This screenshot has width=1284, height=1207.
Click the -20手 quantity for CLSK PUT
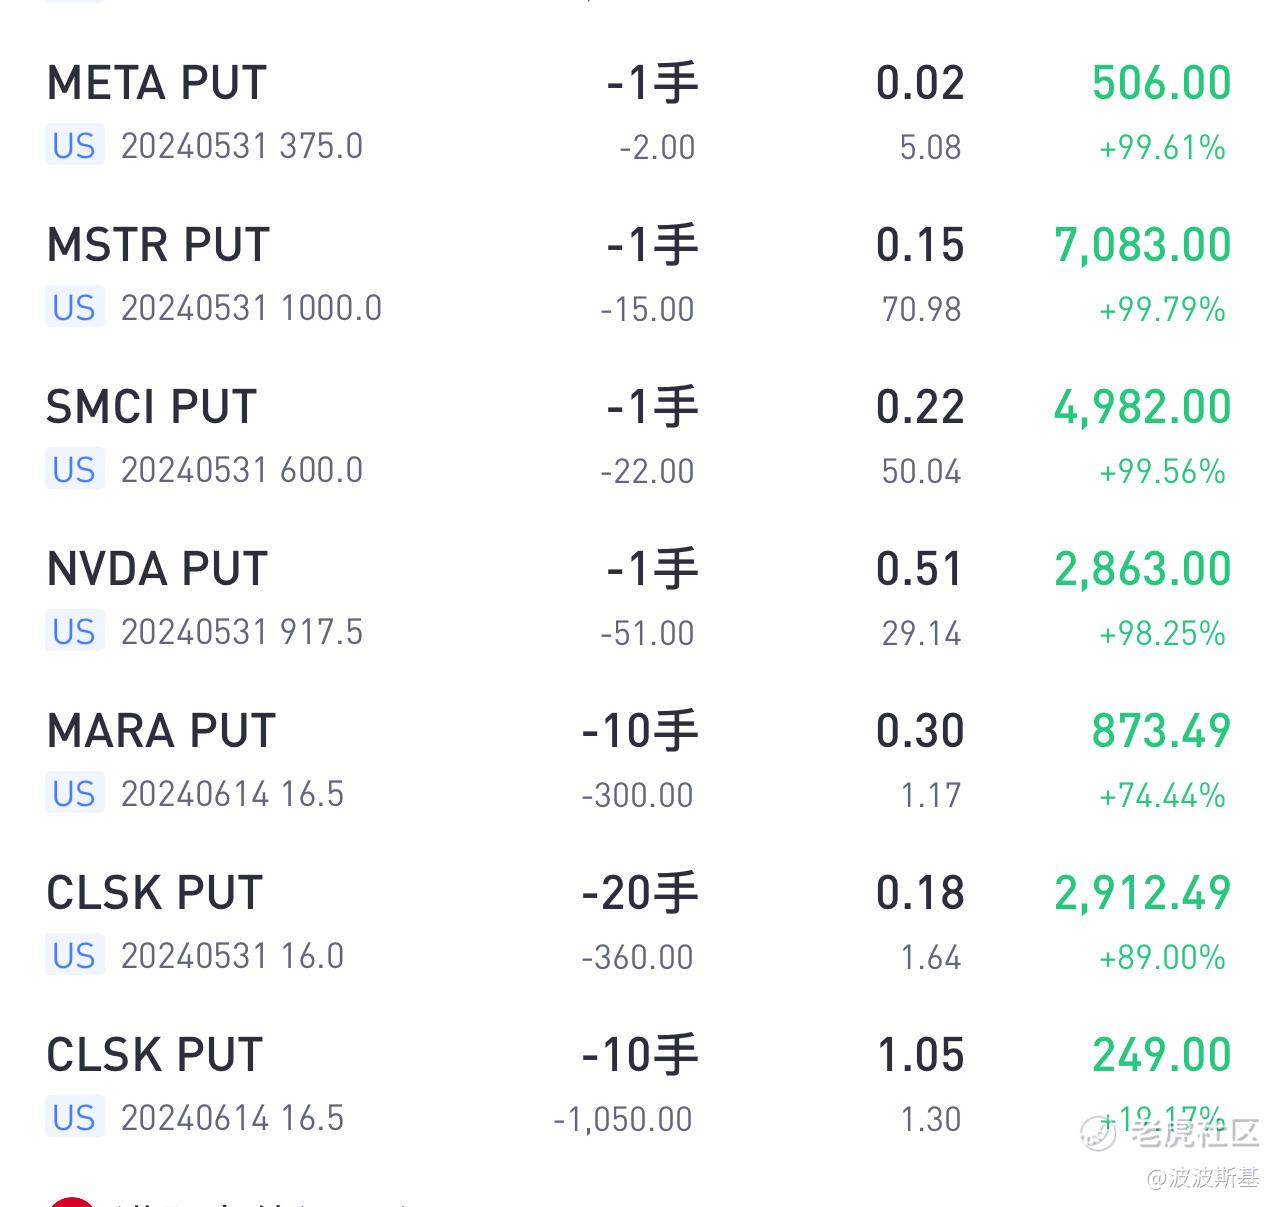(640, 893)
